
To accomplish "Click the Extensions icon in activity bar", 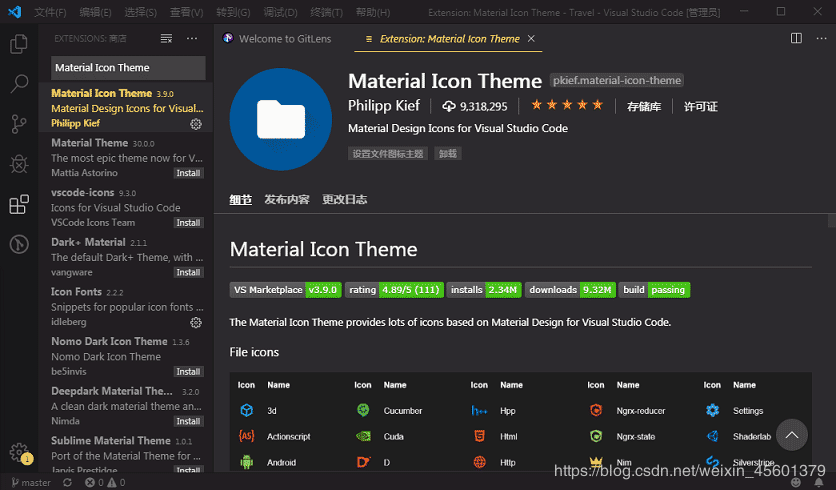I will tap(18, 205).
